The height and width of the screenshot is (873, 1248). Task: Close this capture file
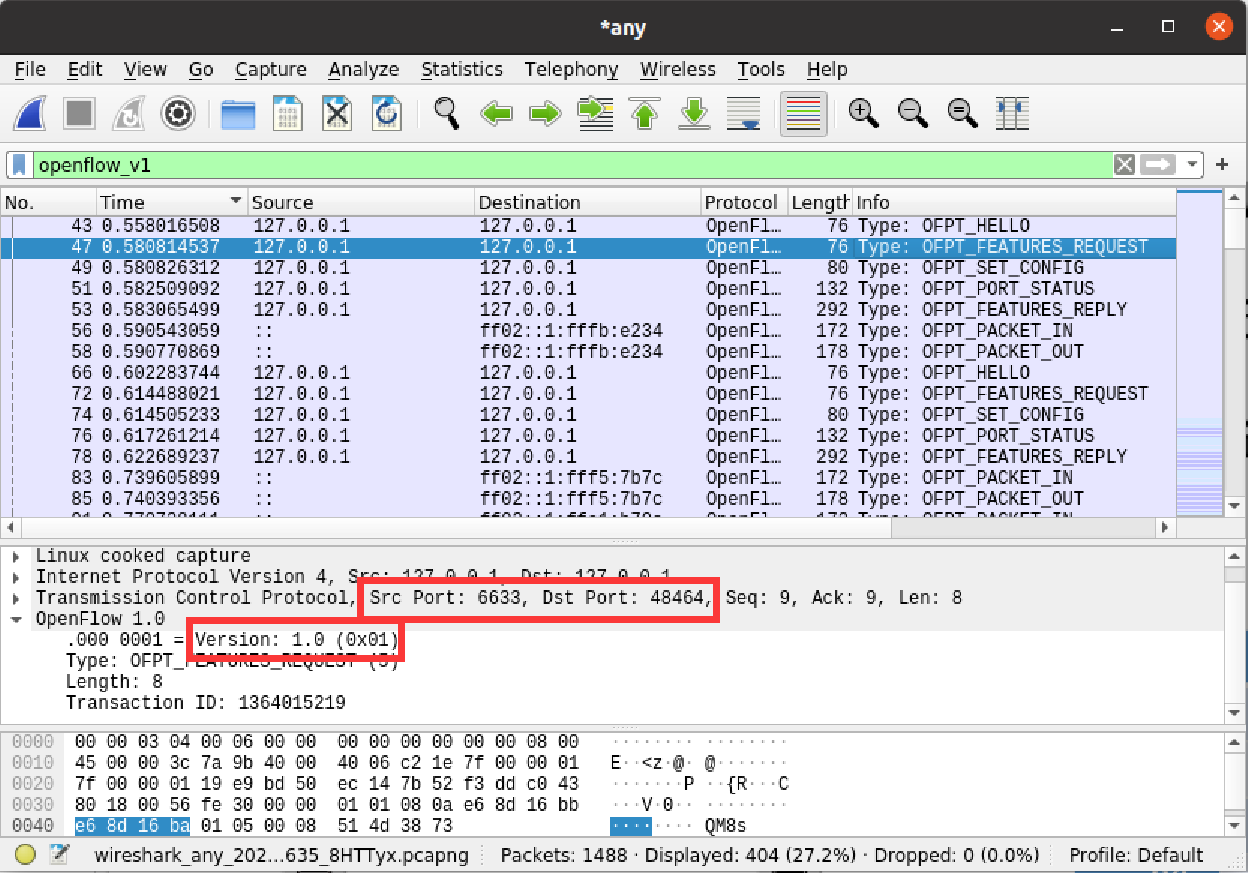pyautogui.click(x=338, y=113)
